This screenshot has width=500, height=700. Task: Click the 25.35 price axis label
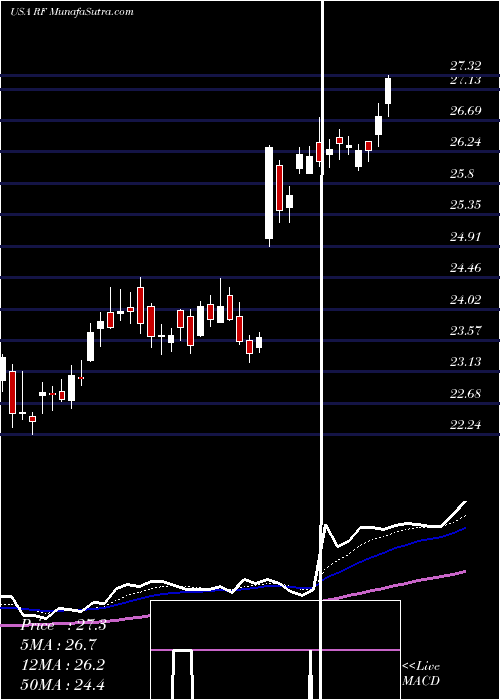coord(465,205)
